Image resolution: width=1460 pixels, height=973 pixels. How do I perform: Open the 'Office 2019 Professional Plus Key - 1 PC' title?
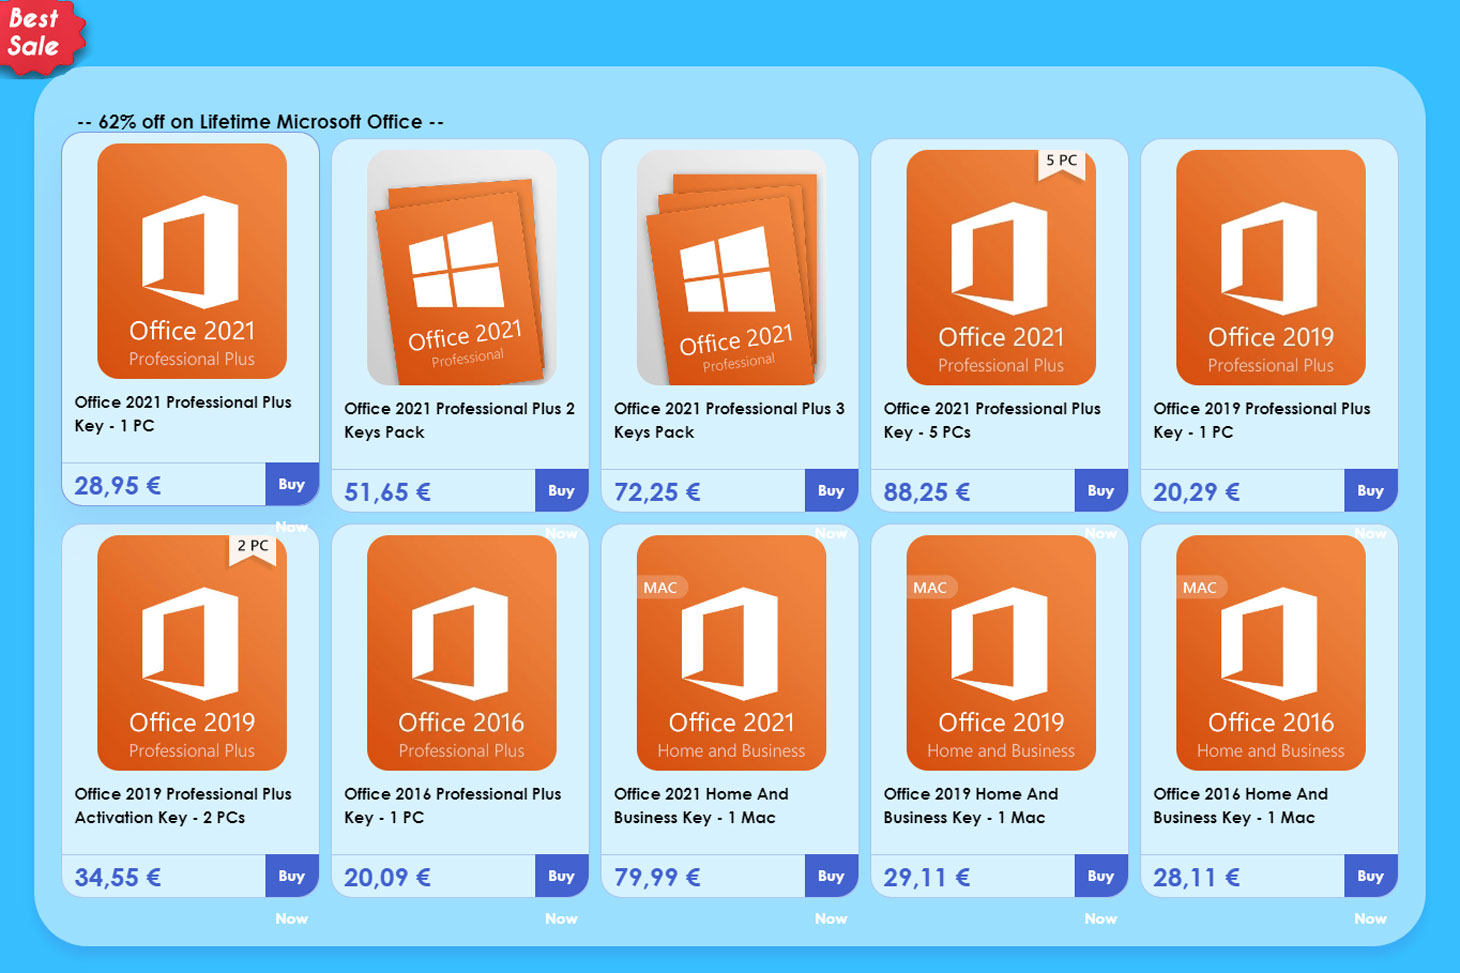1262,420
